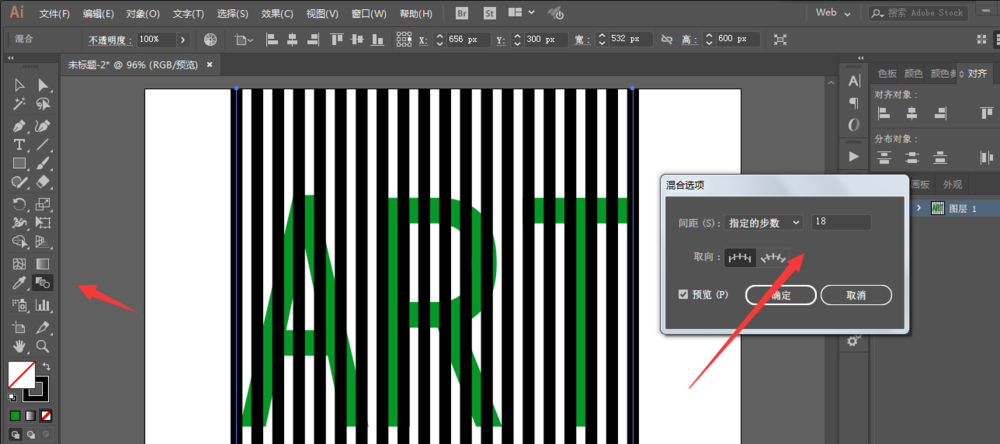The height and width of the screenshot is (444, 1000).
Task: Open the File menu
Action: coord(54,13)
